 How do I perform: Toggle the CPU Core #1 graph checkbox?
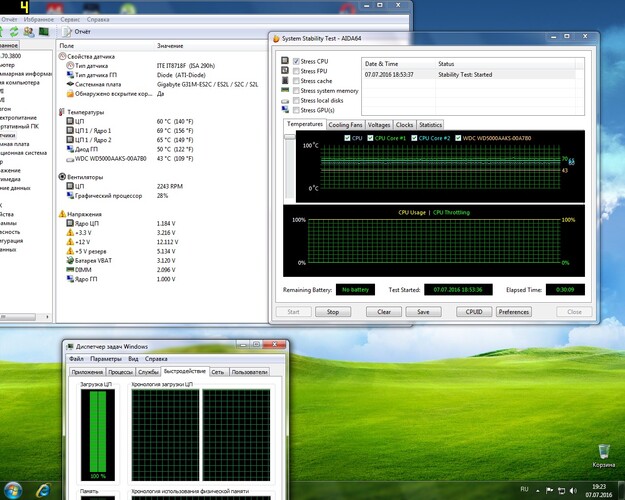(x=370, y=138)
